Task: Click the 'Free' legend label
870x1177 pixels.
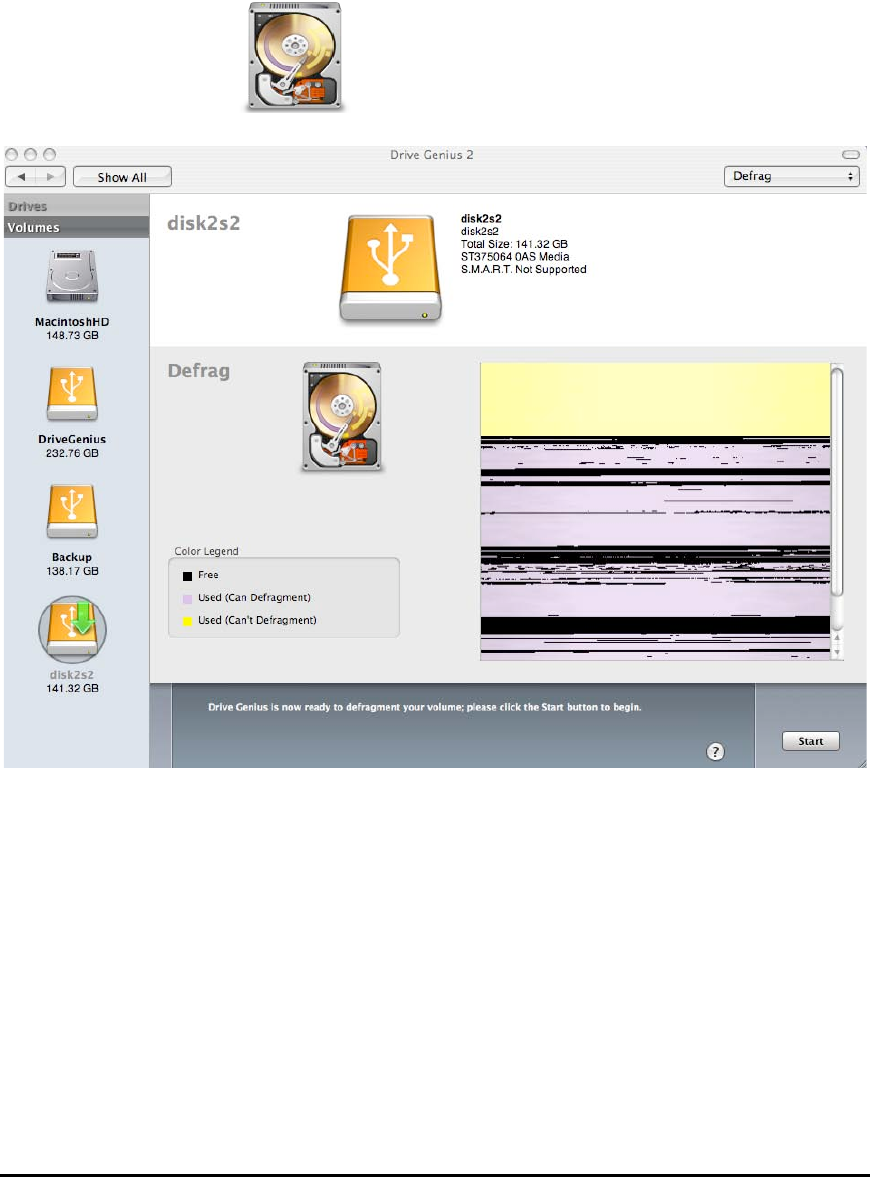Action: click(208, 575)
